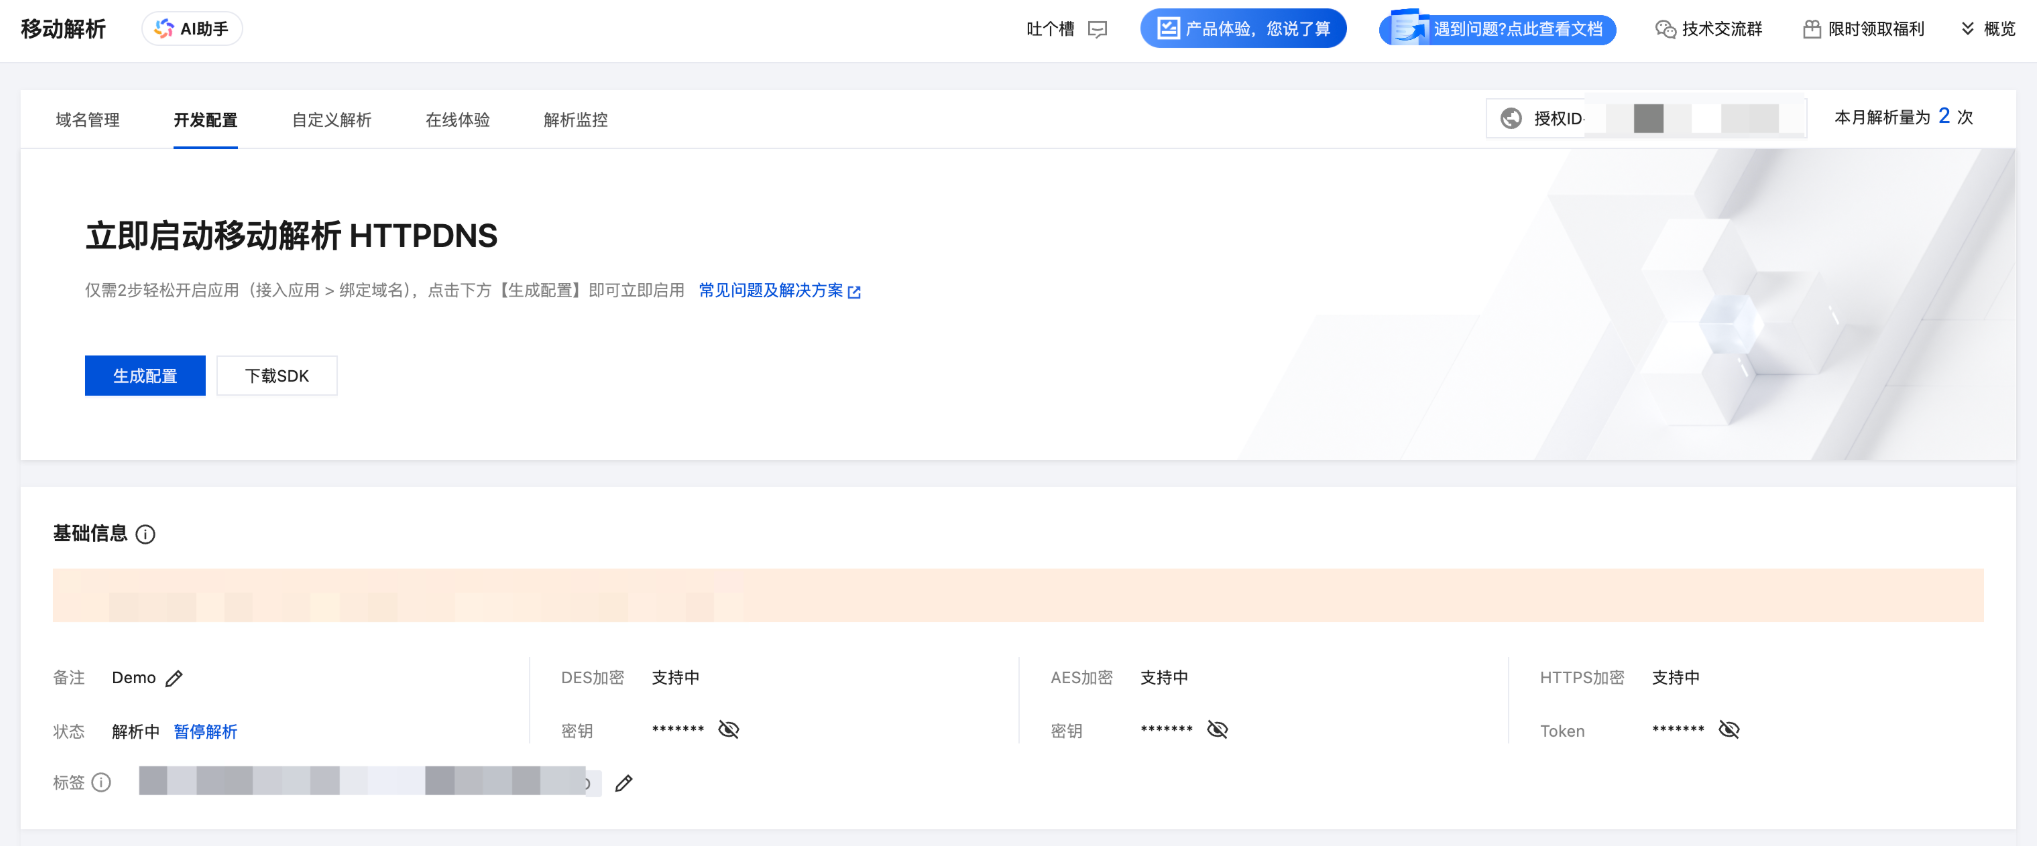Screen dimensions: 2037x846
Task: Edit the Demo remark with pencil icon
Action: pos(174,679)
